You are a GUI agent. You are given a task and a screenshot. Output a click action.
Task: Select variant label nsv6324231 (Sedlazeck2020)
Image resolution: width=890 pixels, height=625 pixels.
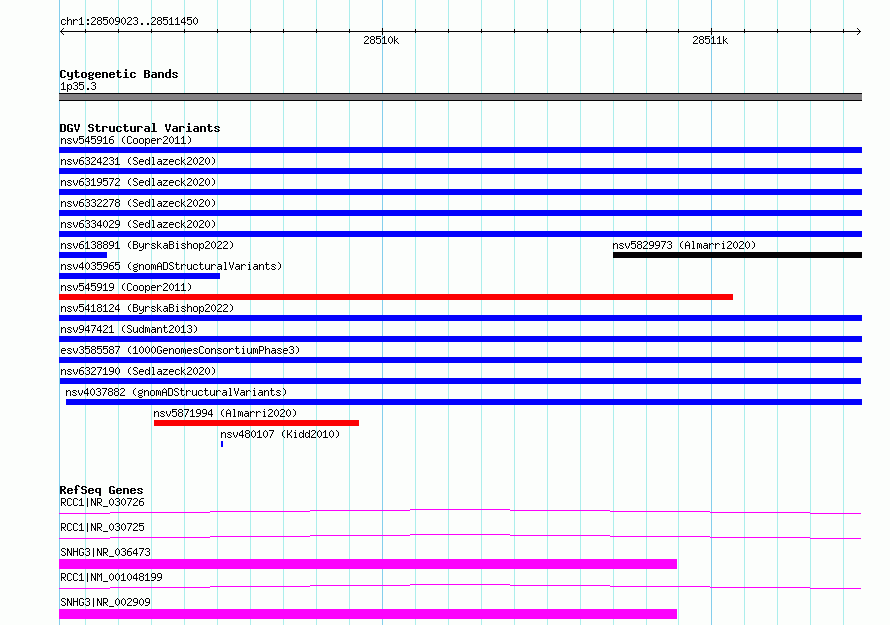(x=138, y=161)
